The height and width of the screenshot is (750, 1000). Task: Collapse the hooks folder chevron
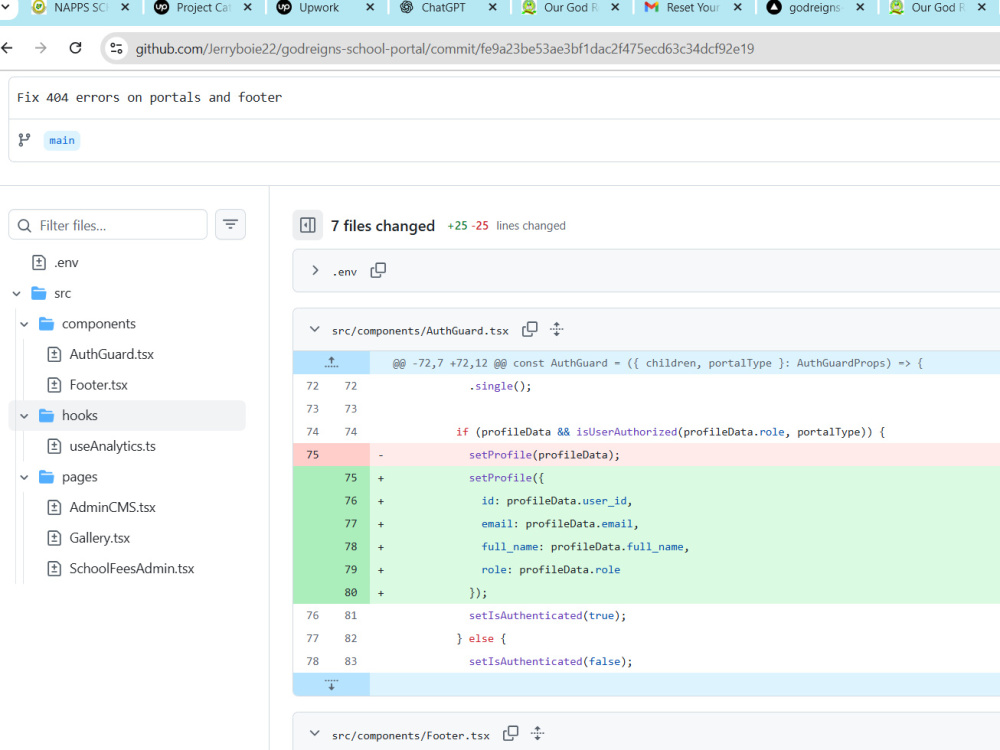click(24, 416)
